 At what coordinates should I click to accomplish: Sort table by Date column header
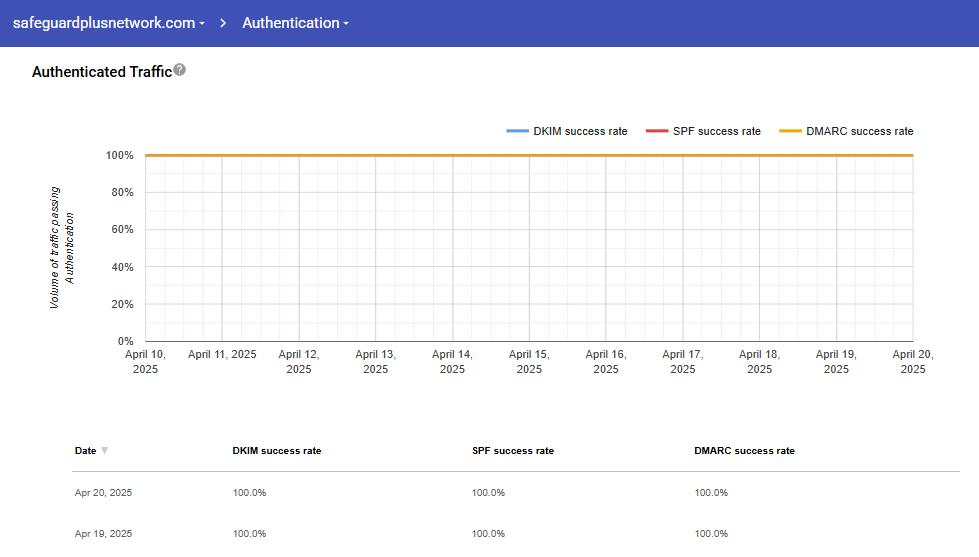[x=86, y=451]
